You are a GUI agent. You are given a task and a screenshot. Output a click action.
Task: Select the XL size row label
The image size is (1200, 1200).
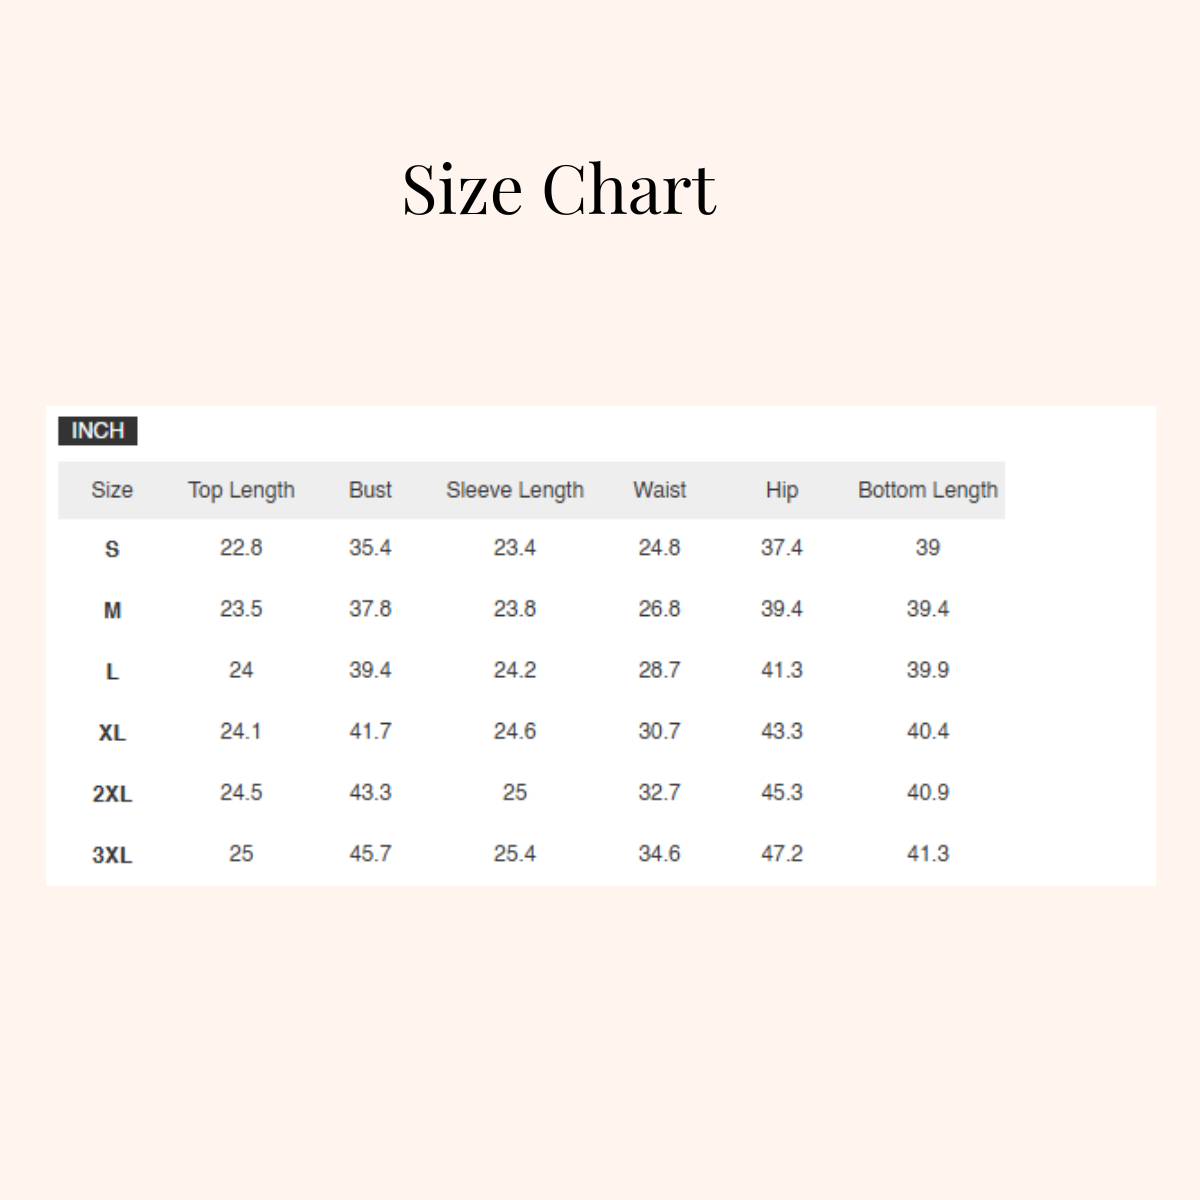(x=112, y=733)
